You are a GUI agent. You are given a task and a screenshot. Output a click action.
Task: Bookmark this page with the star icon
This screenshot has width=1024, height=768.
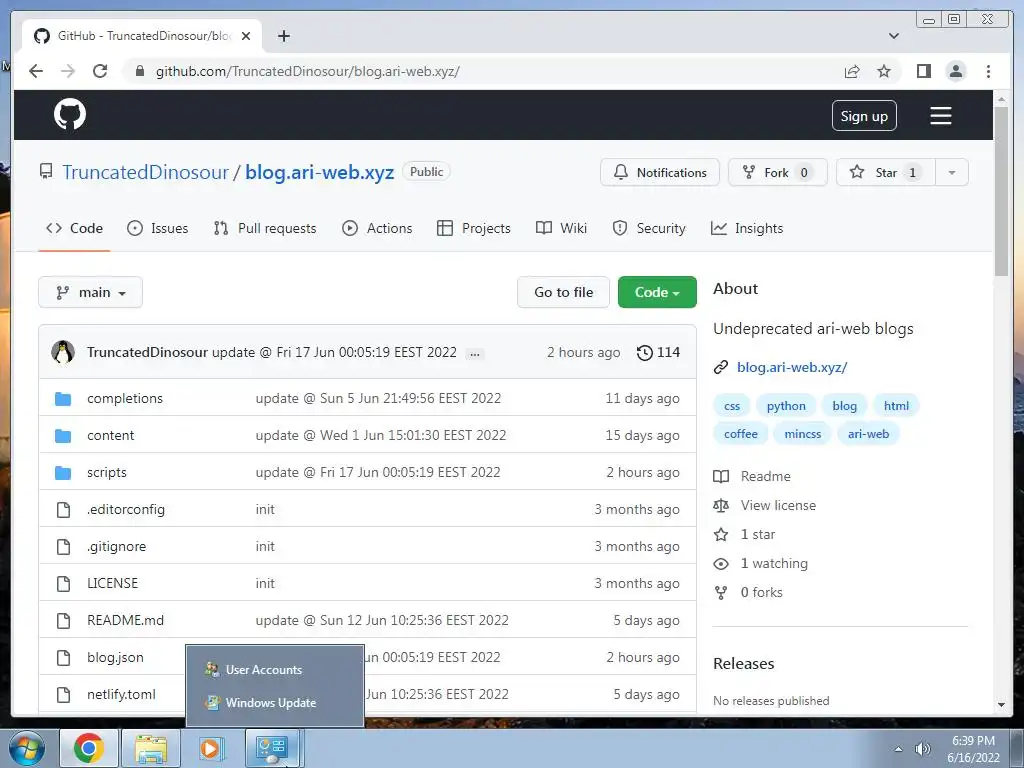[x=884, y=71]
